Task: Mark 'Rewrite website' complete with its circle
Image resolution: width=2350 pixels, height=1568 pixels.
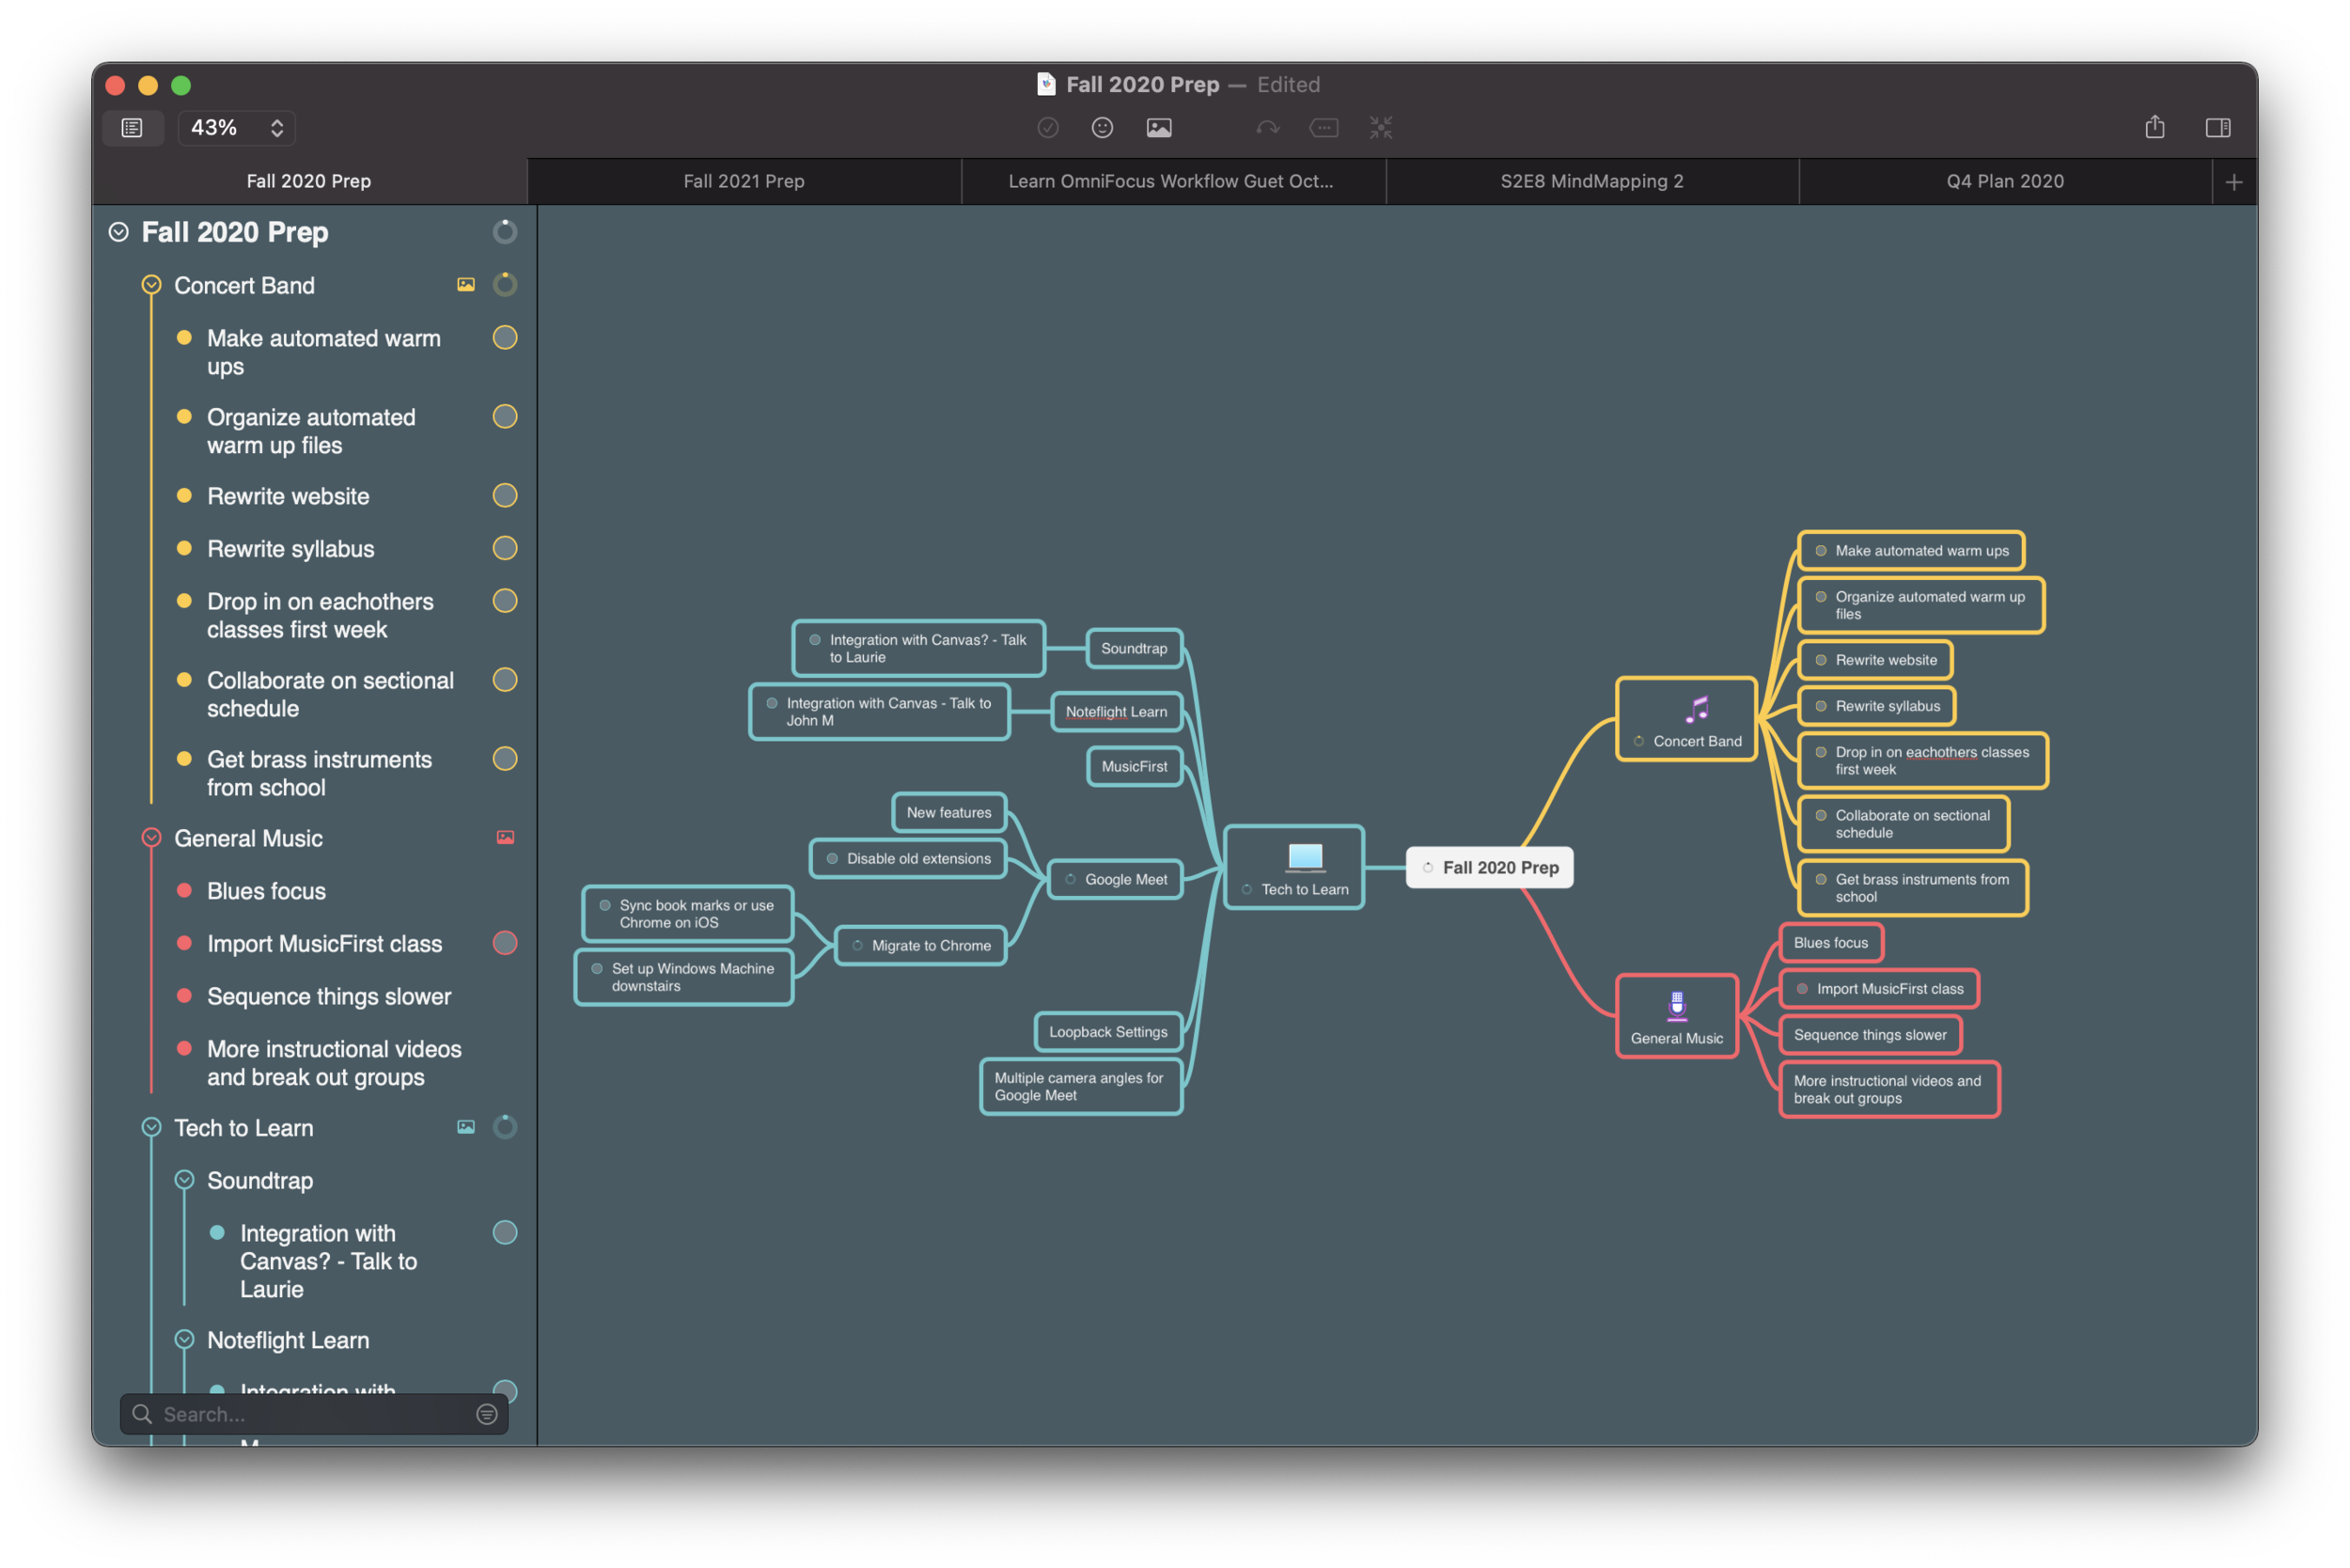Action: coord(505,495)
